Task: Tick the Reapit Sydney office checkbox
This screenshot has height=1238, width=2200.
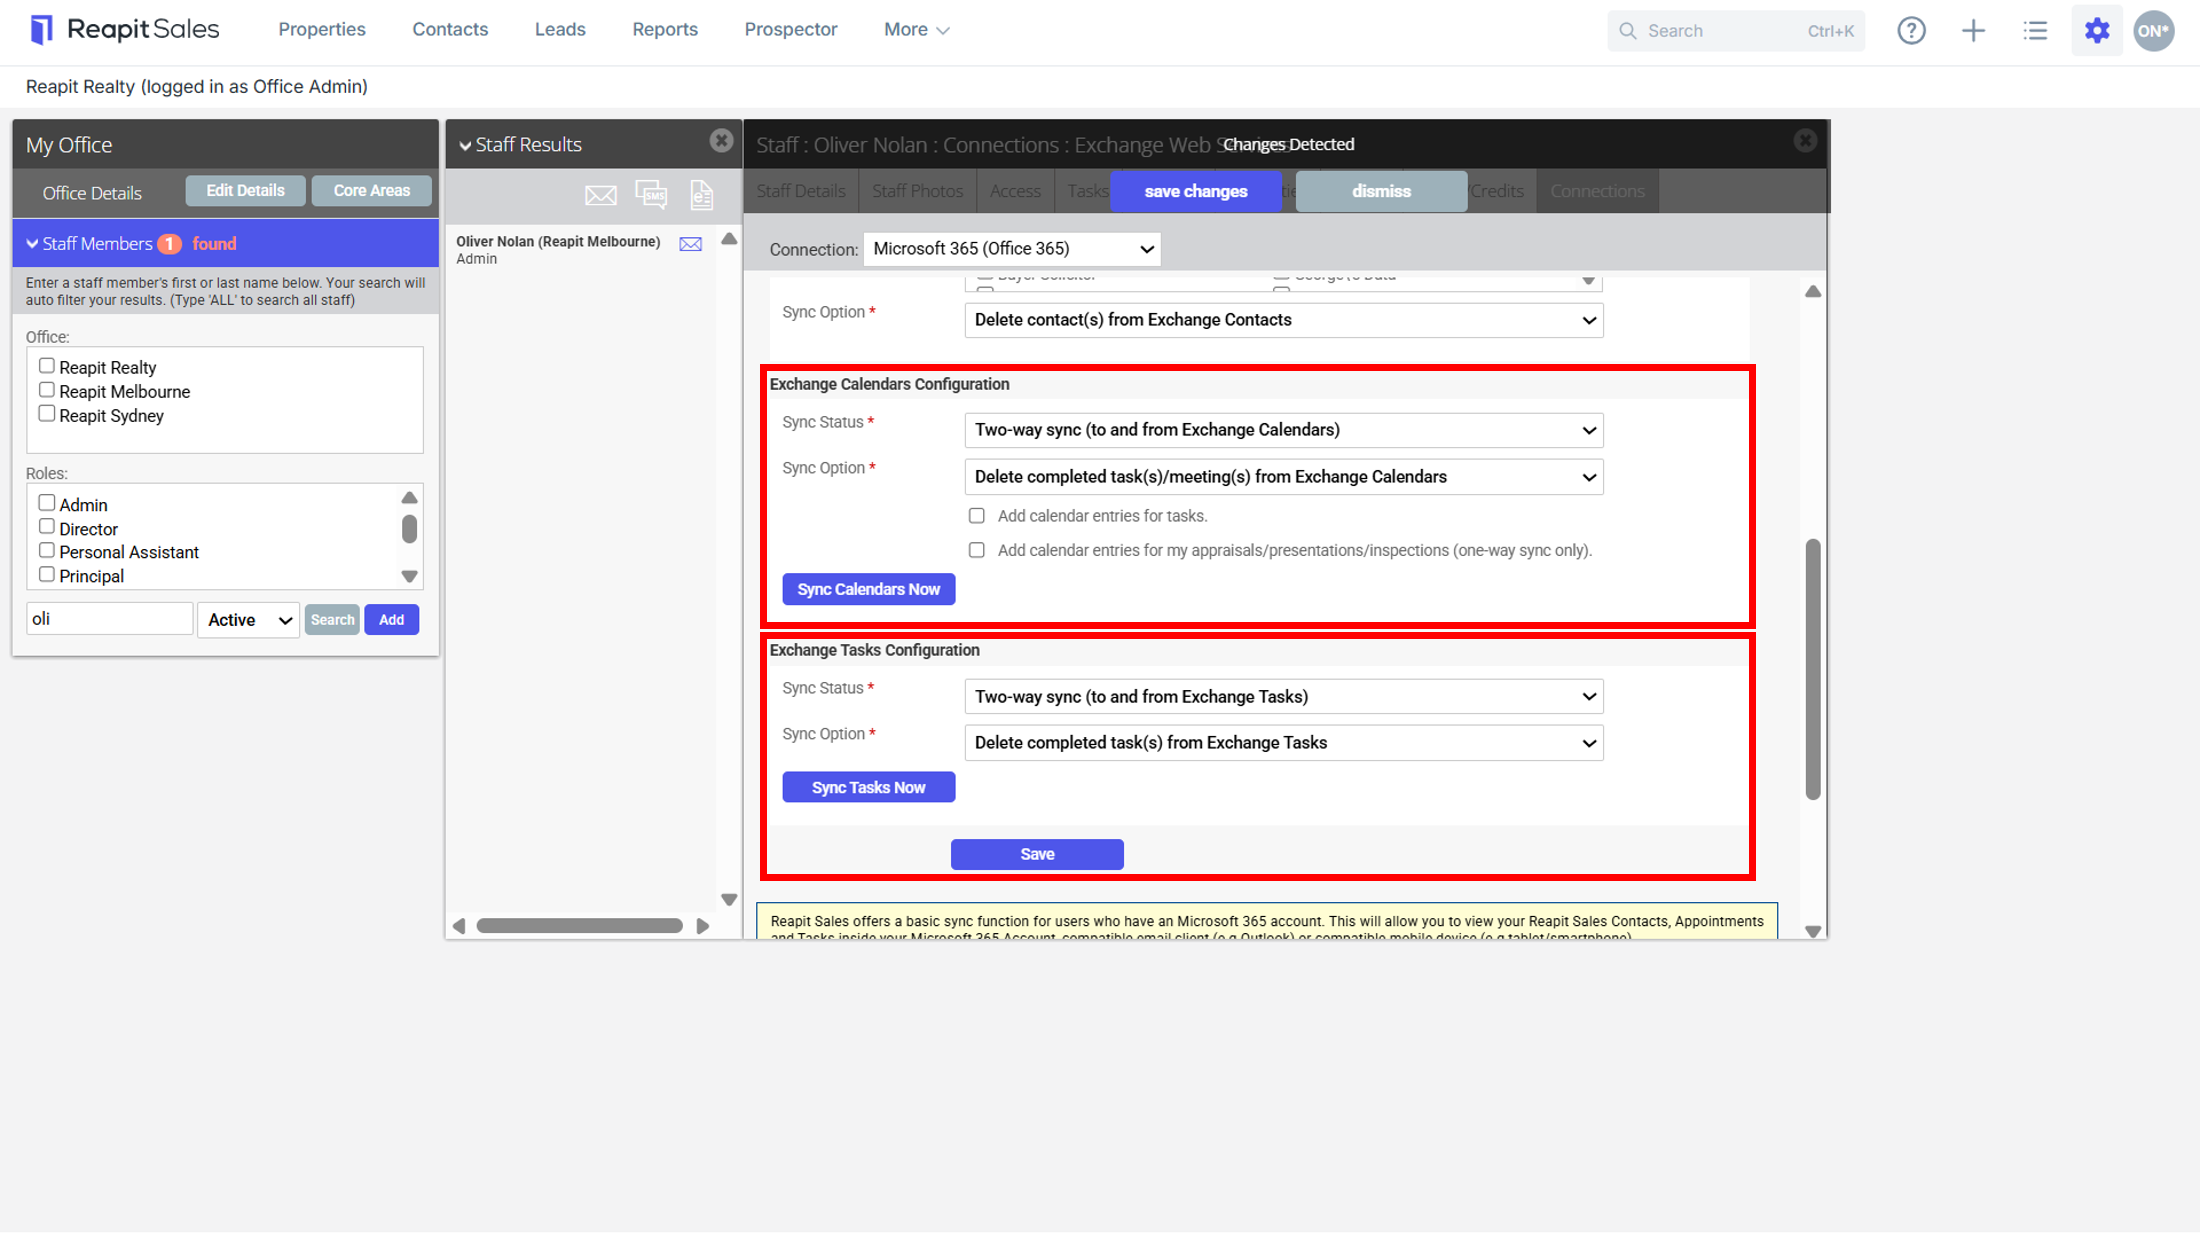Action: [x=46, y=414]
